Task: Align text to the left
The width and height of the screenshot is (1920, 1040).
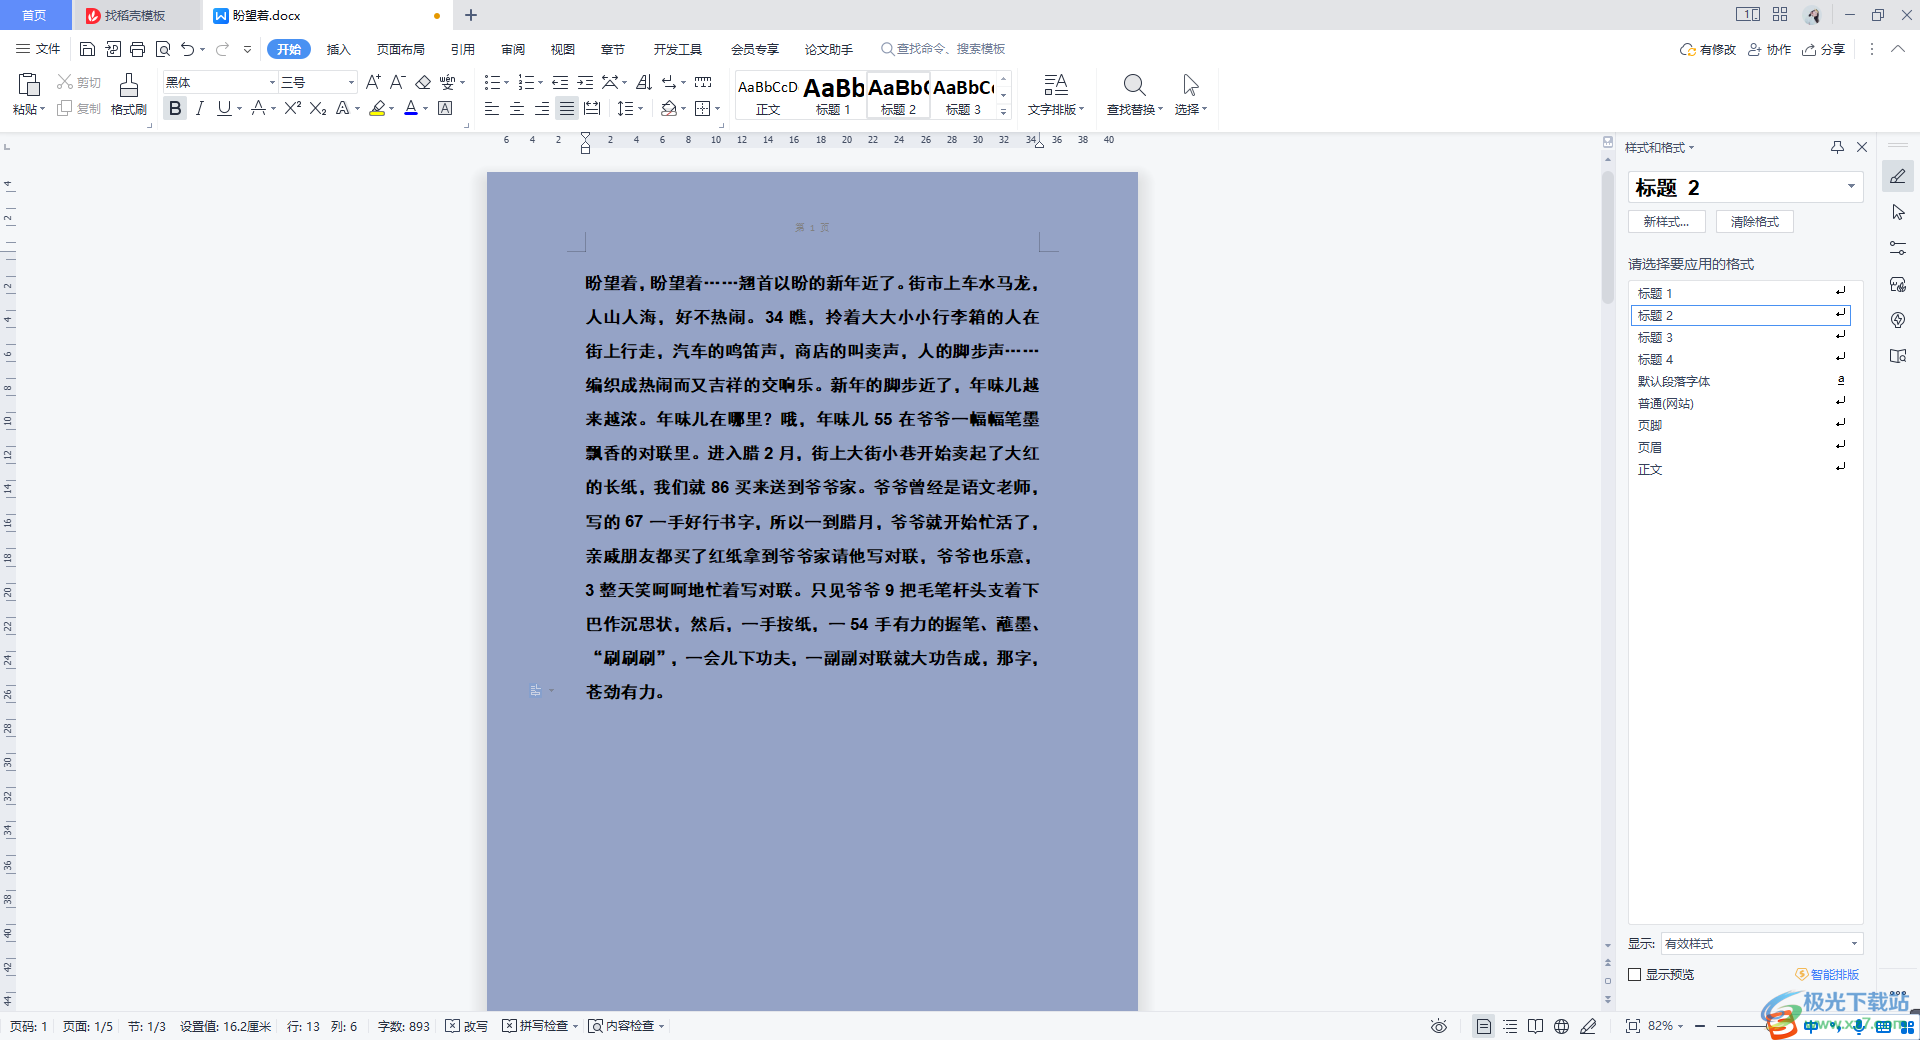Action: click(491, 108)
